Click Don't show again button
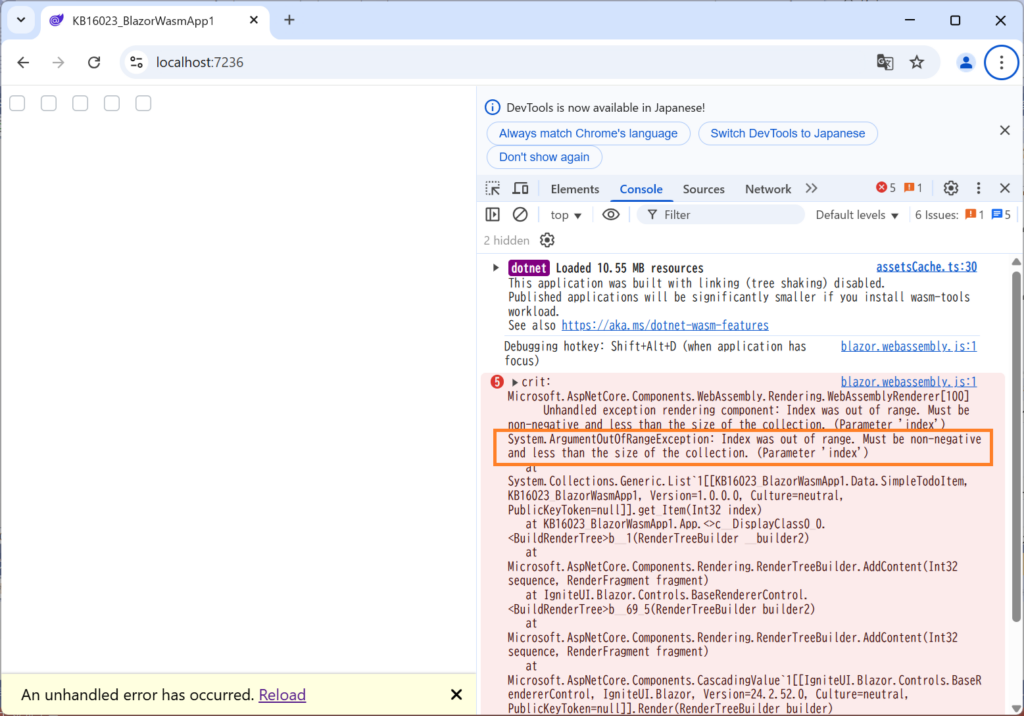The image size is (1024, 716). [544, 157]
